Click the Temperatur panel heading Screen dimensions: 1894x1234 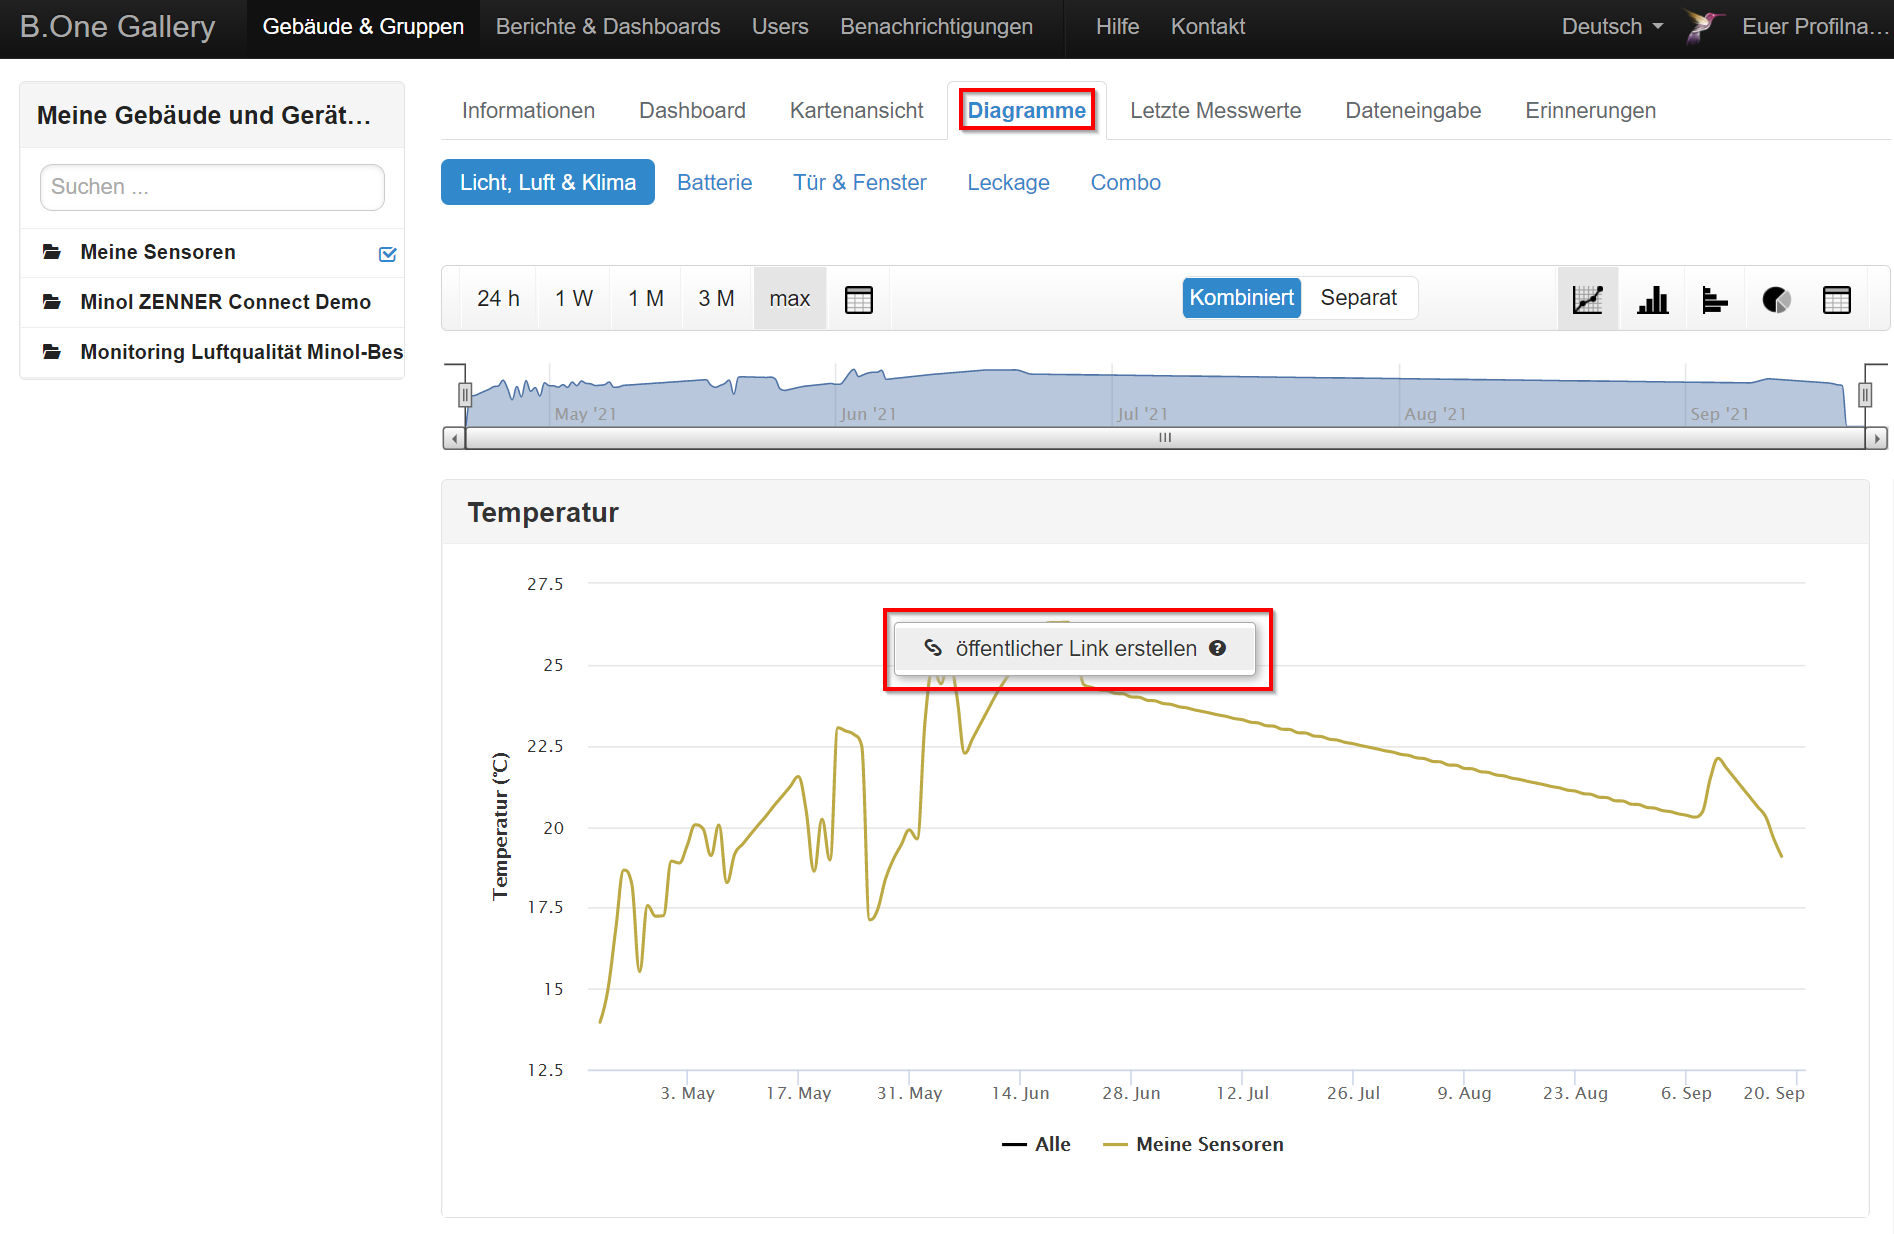click(543, 512)
